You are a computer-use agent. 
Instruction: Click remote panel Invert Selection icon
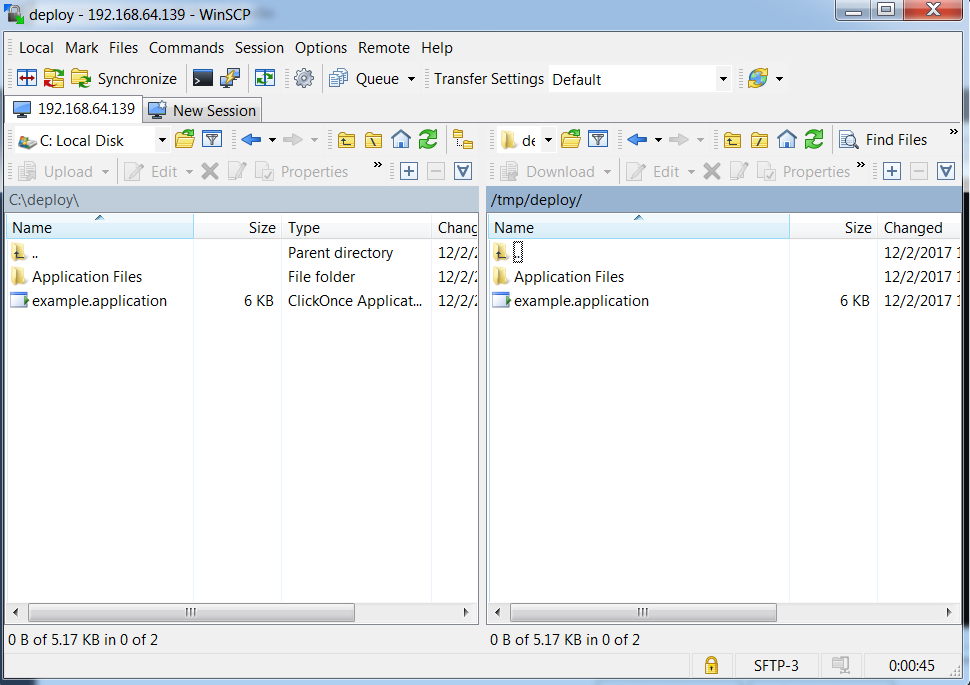point(946,171)
